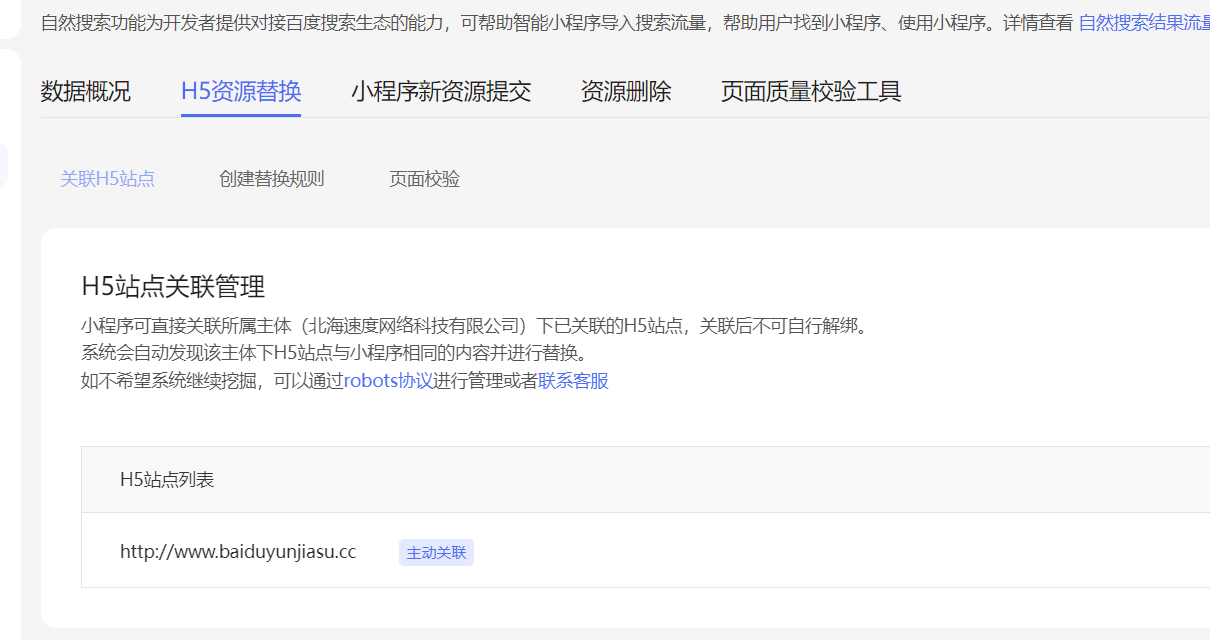This screenshot has height=640, width=1210.
Task: Switch to the 创建替换规则 sub-tab
Action: click(x=271, y=179)
